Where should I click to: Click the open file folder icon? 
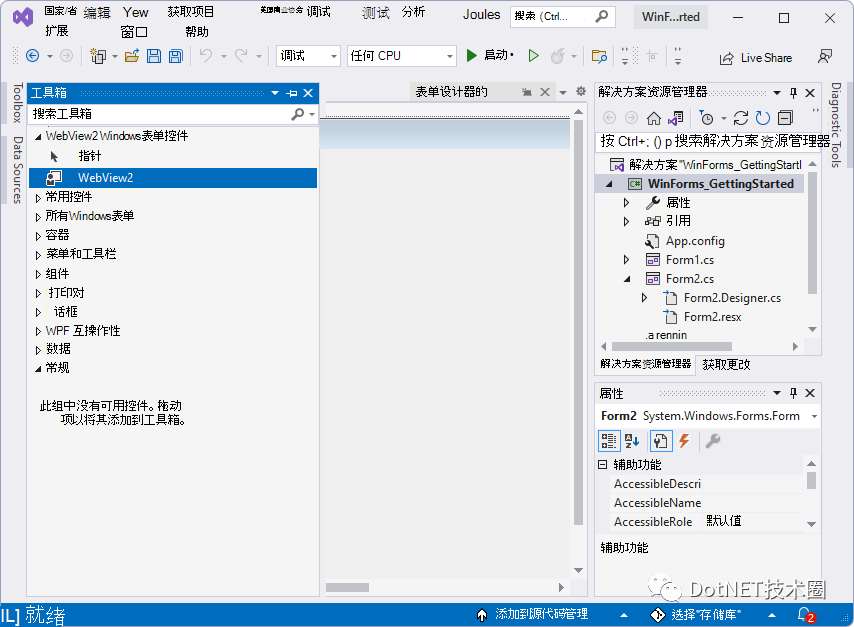coord(132,56)
